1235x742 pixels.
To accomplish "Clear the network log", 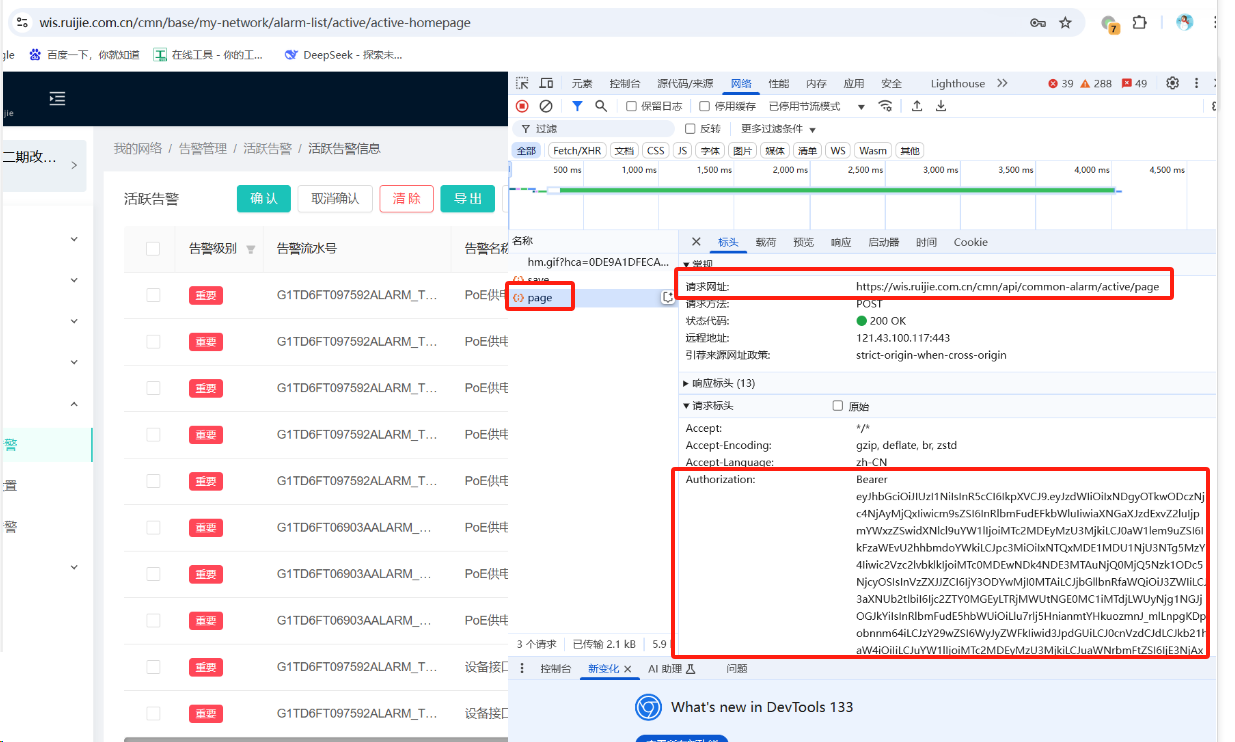I will tap(546, 106).
